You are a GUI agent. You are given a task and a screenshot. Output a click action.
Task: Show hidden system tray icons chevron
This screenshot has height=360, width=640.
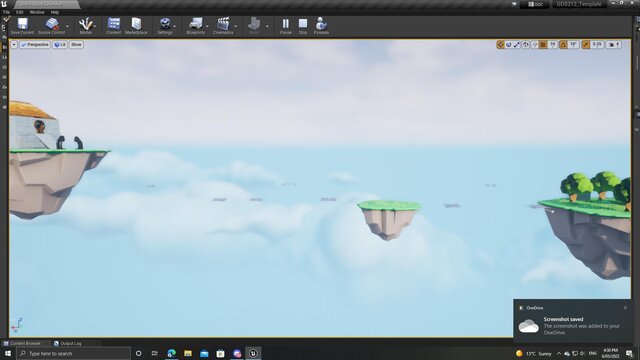[558, 353]
